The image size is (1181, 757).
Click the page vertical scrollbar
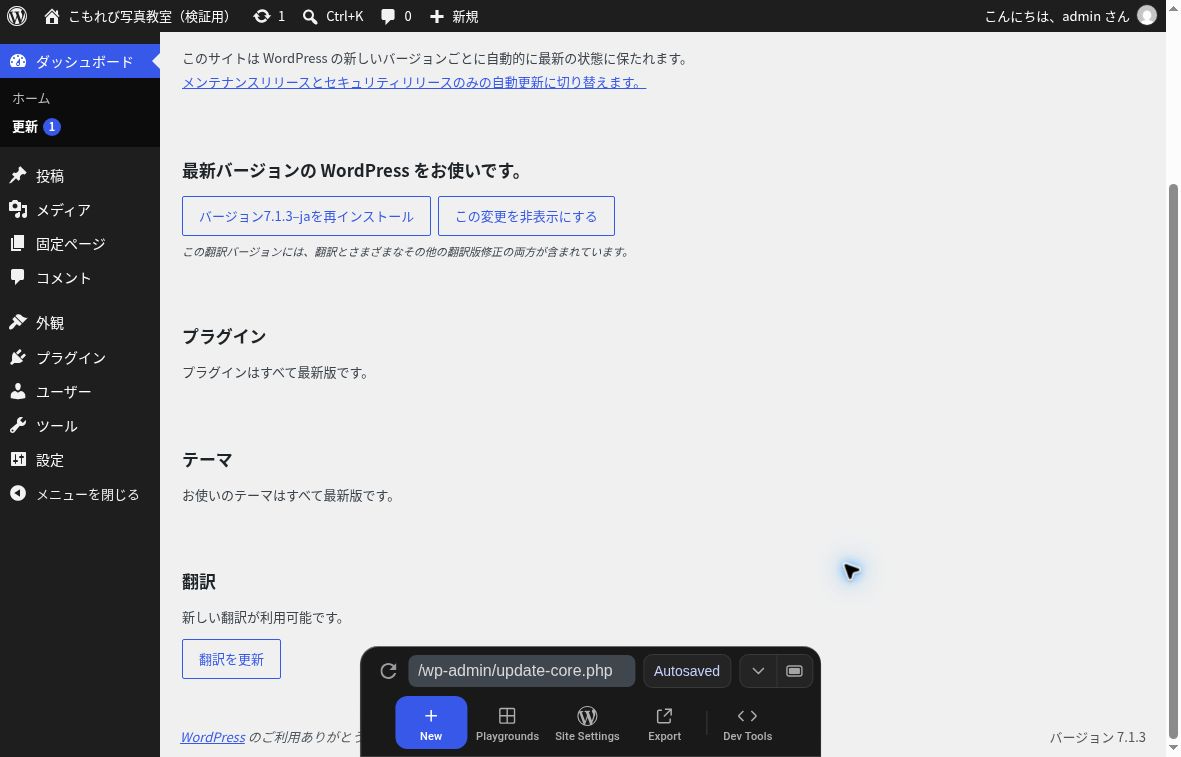1173,461
